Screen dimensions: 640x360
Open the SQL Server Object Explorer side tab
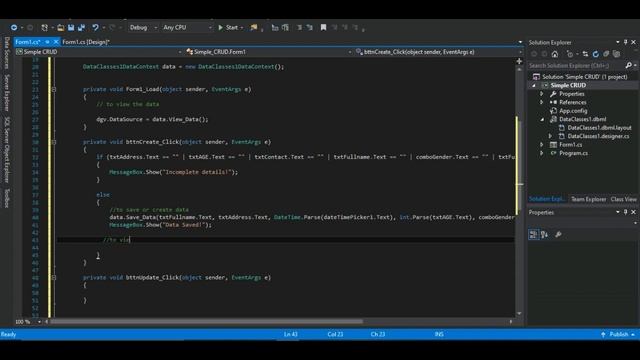pyautogui.click(x=7, y=150)
